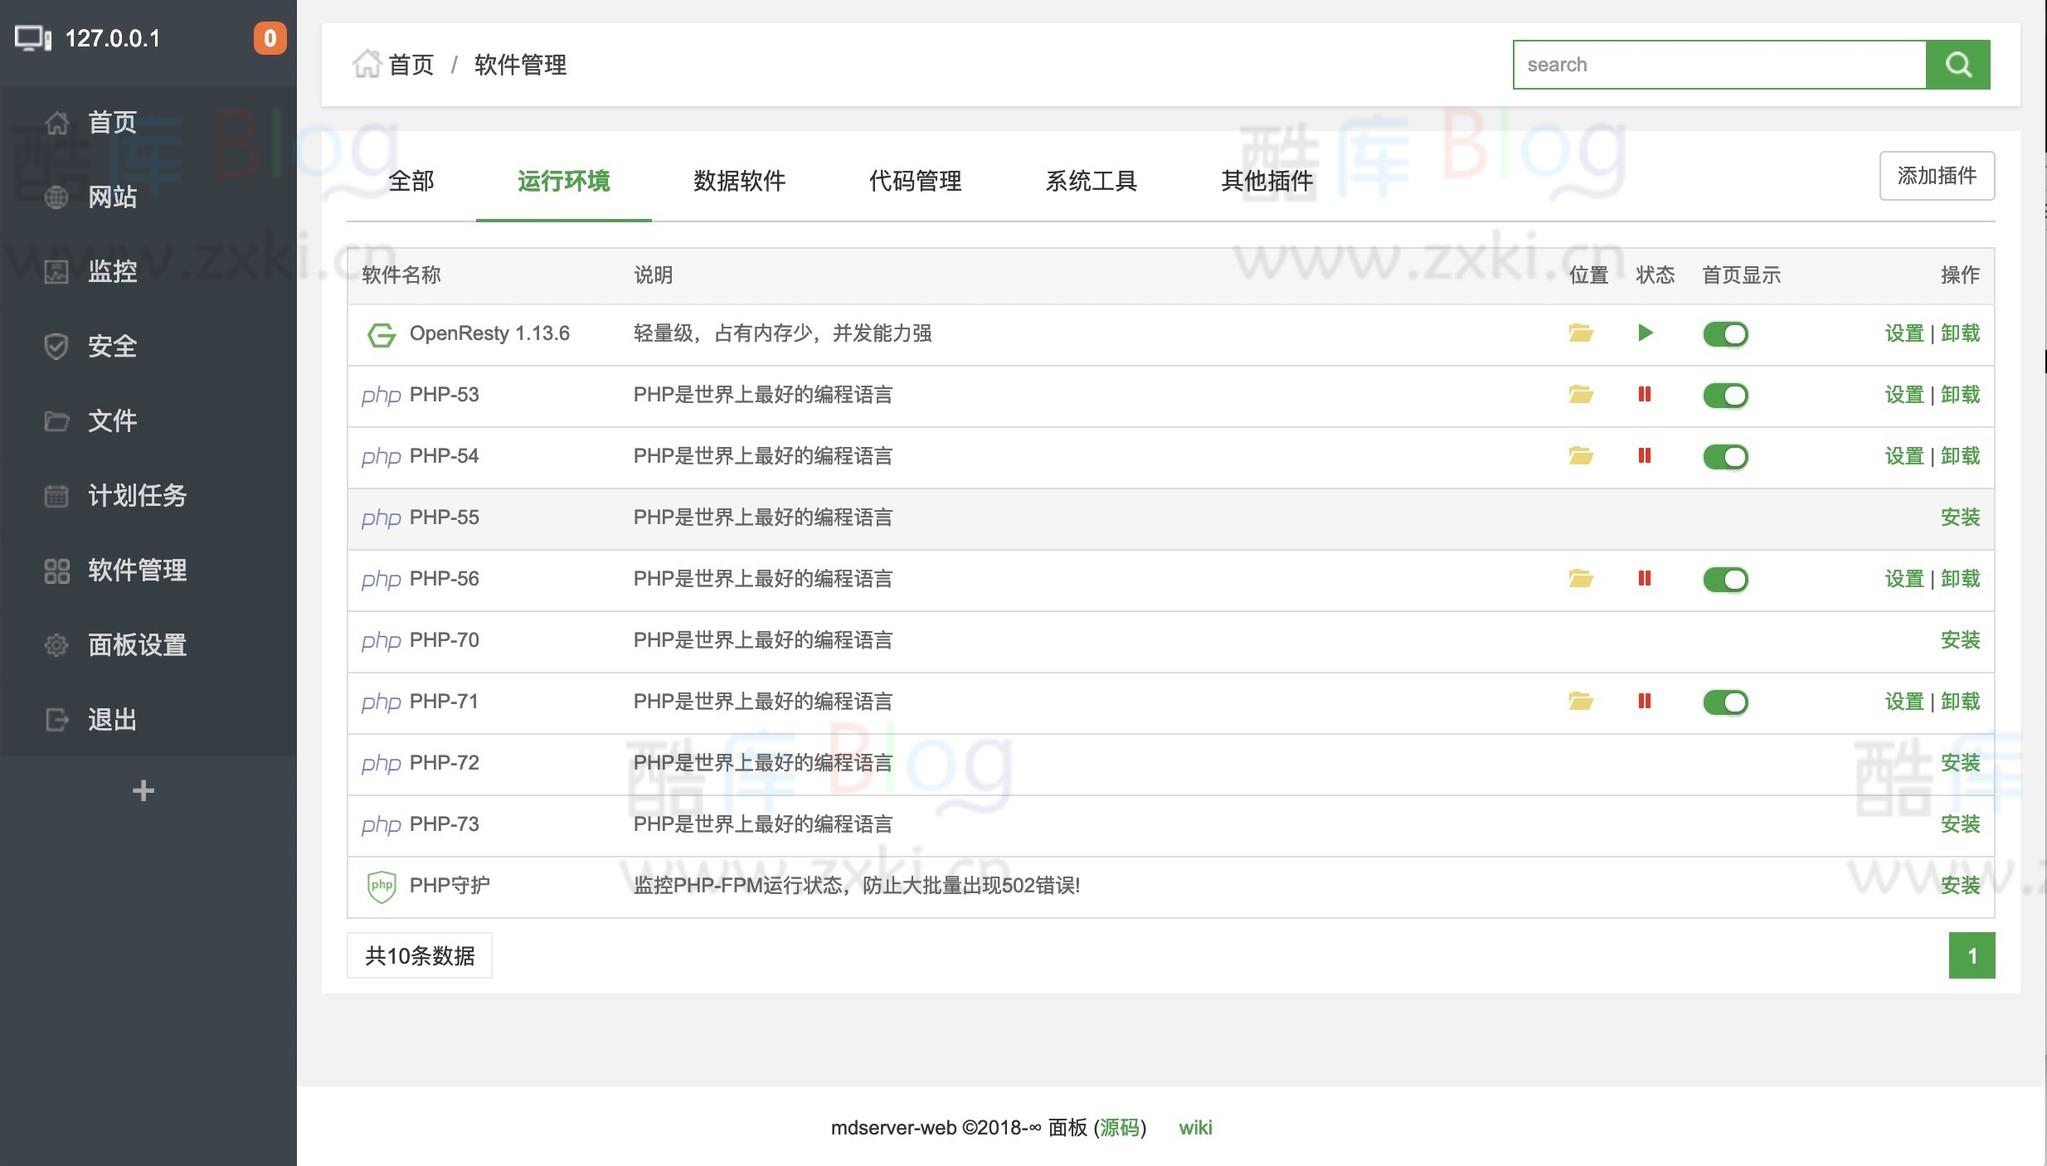The image size is (2047, 1166).
Task: Switch to the 系统工具 tab
Action: [1091, 181]
